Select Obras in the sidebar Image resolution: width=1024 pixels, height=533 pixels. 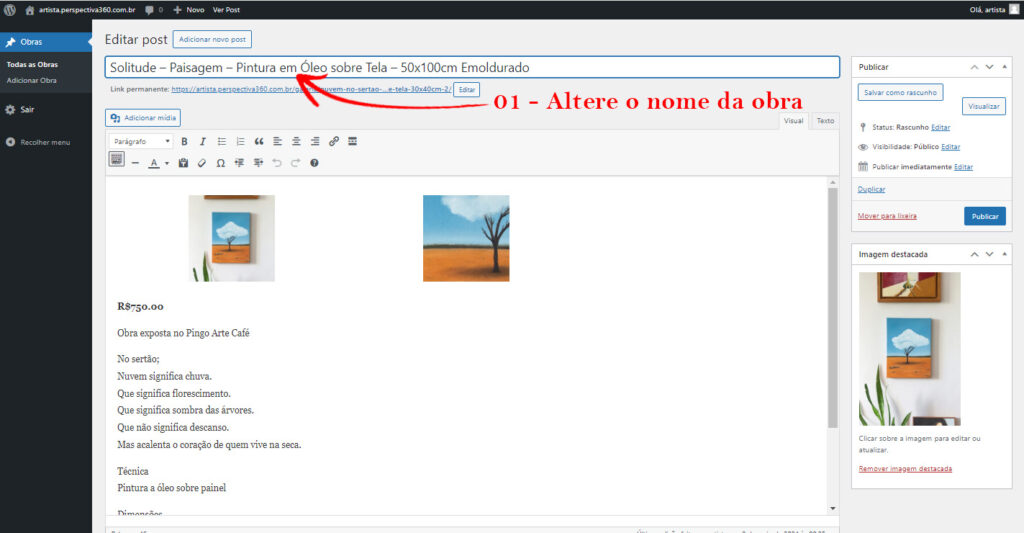tap(46, 42)
